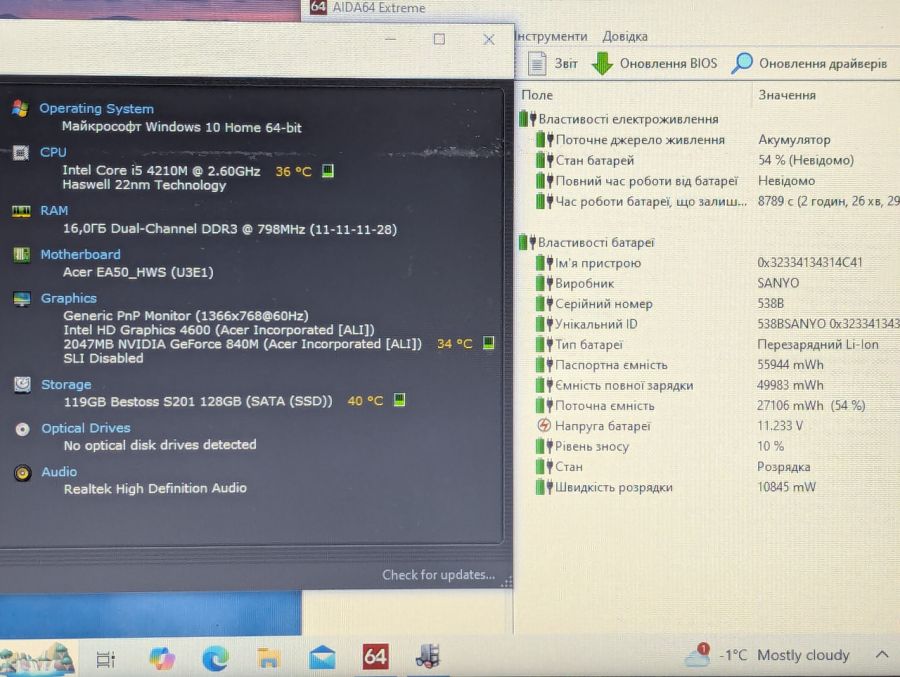Click the Напруга батареї voltage icon
This screenshot has width=900, height=677.
544,425
